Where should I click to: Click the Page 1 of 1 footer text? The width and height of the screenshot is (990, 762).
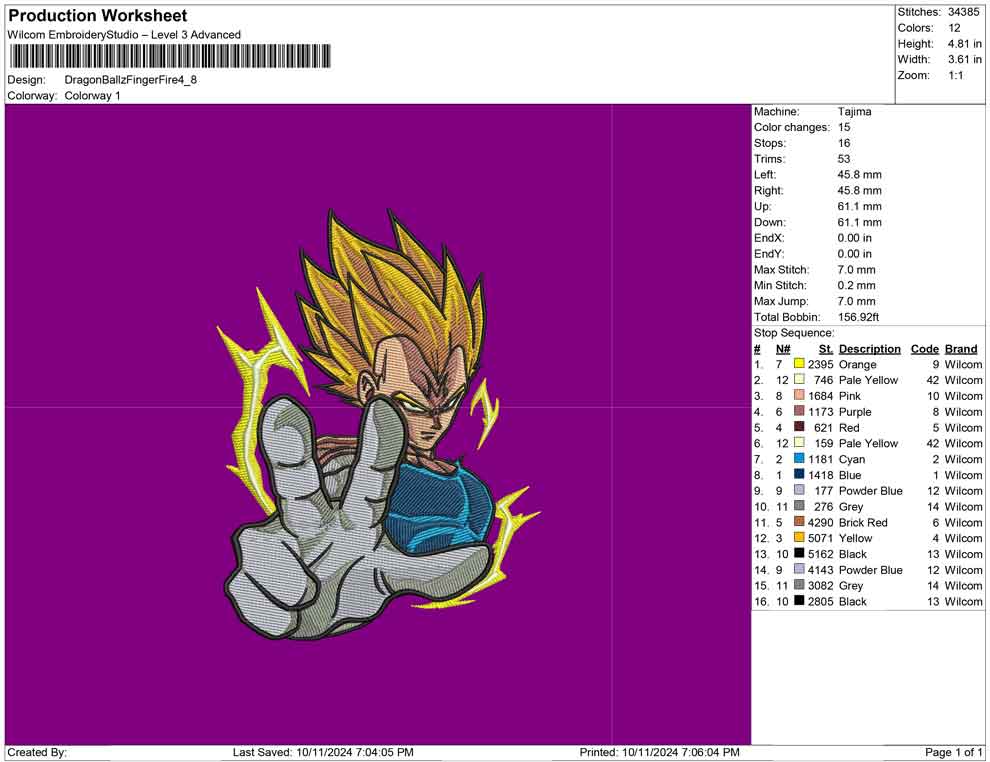click(954, 752)
